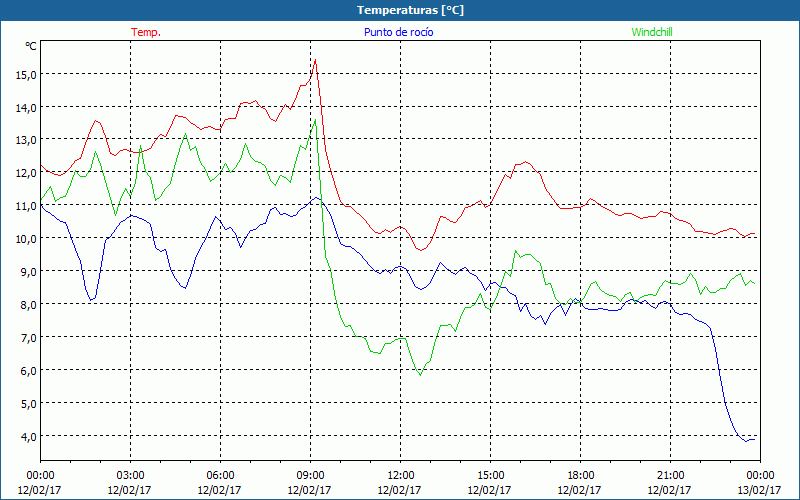This screenshot has width=800, height=500.
Task: Click the '8,0' y-axis value
Action: tap(29, 305)
